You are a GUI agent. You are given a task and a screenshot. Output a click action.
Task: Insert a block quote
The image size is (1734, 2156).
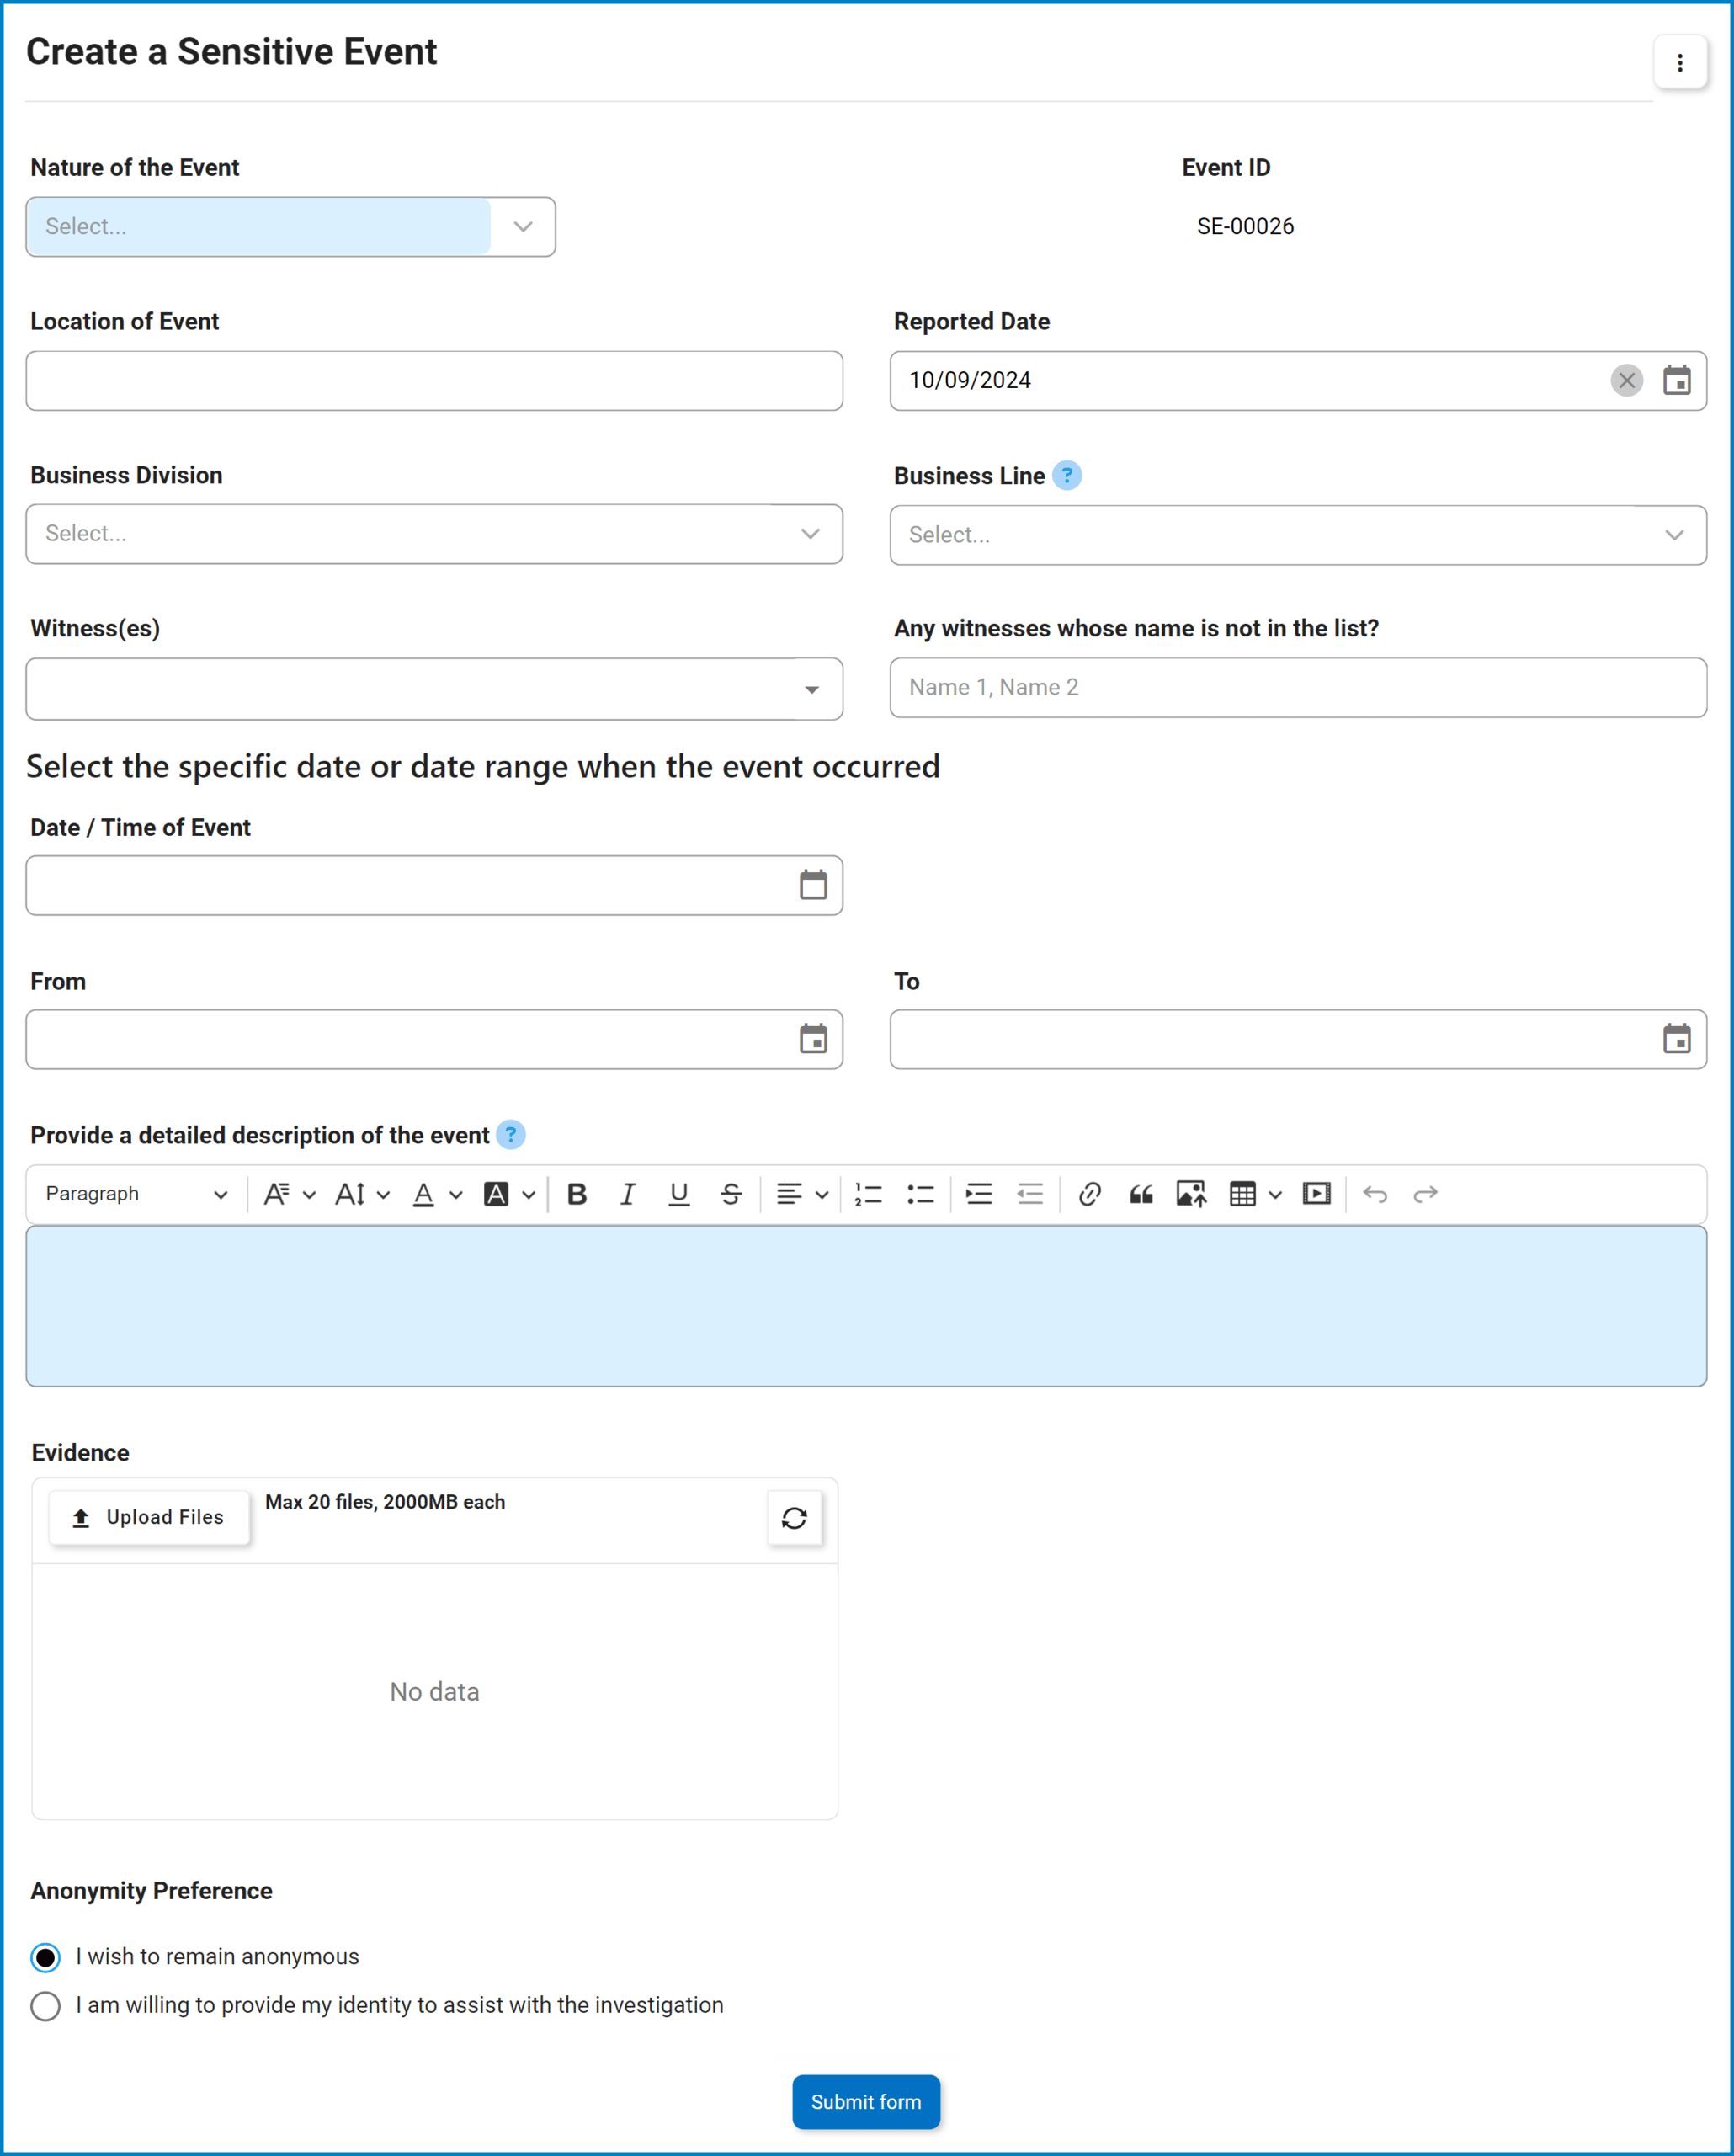point(1141,1194)
